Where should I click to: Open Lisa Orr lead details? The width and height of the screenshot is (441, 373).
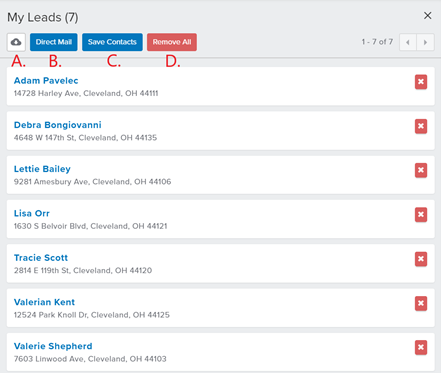[32, 213]
